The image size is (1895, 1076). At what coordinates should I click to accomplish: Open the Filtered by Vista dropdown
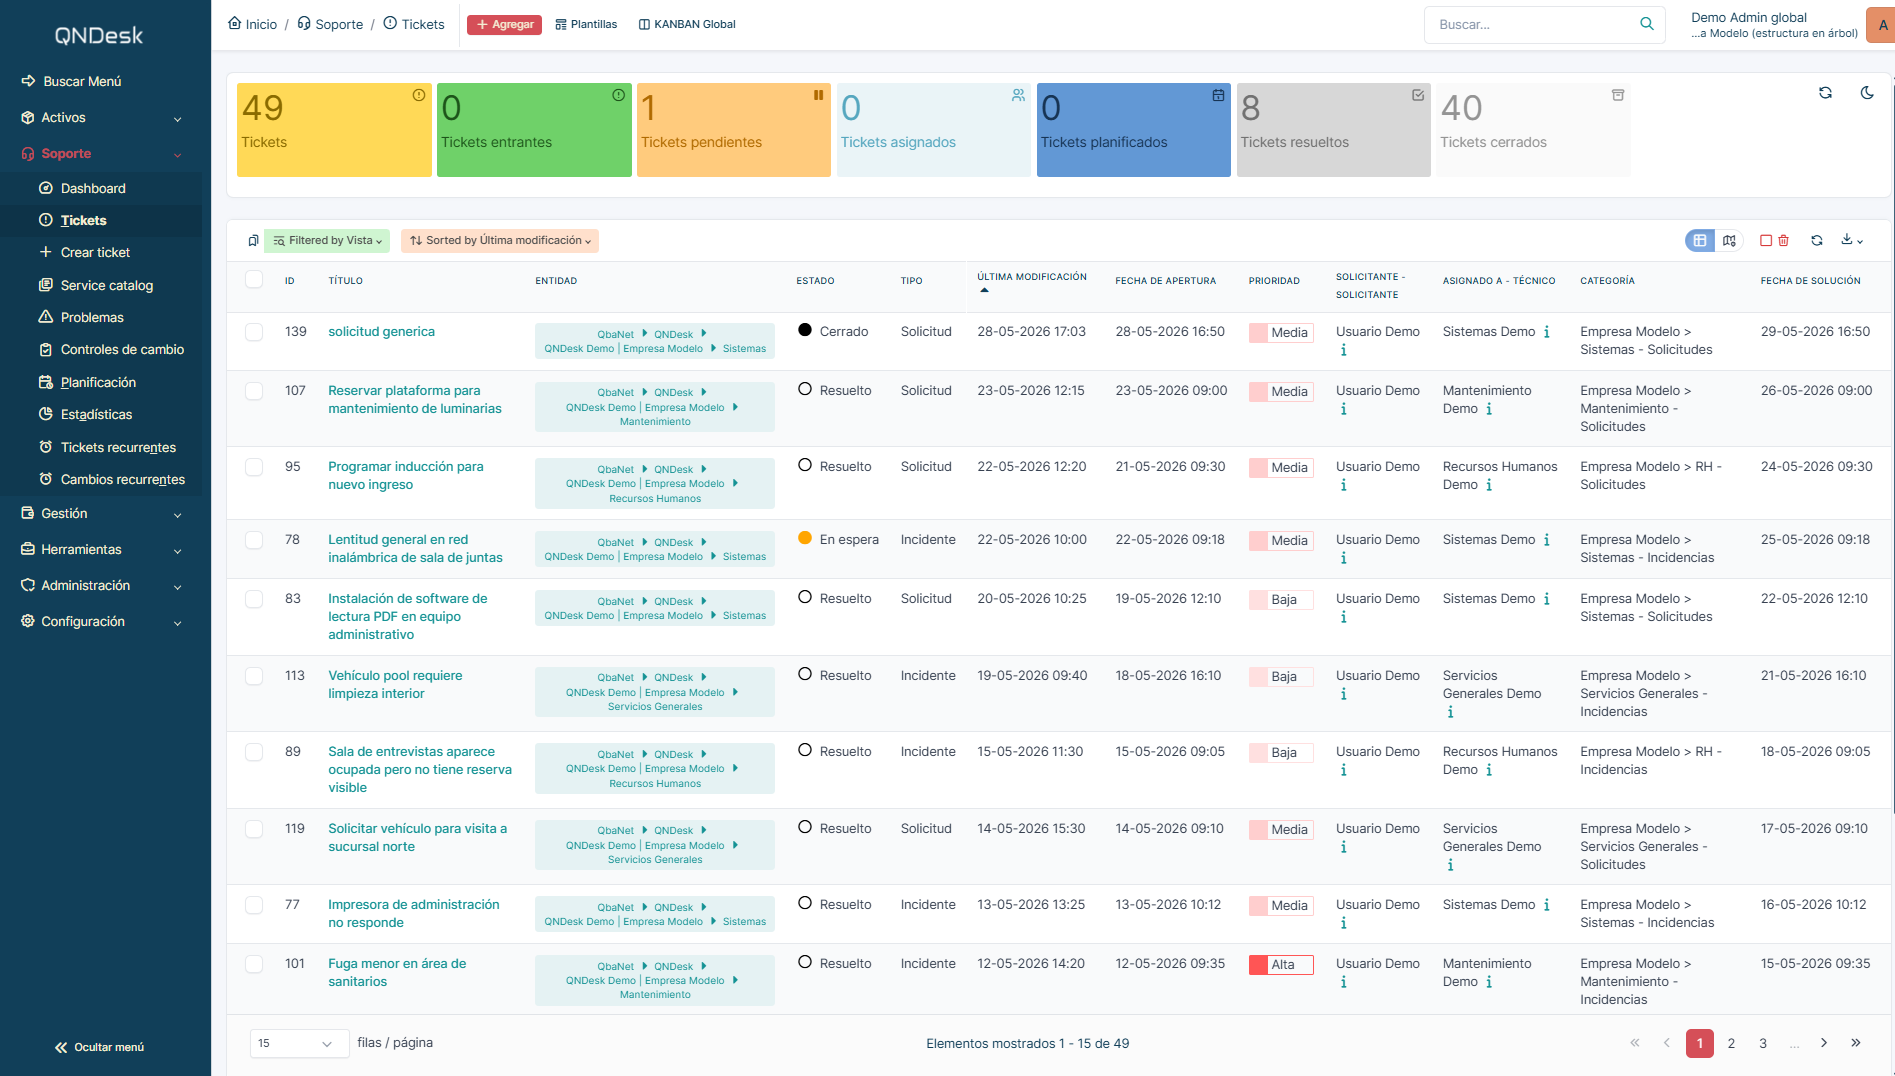(x=327, y=241)
